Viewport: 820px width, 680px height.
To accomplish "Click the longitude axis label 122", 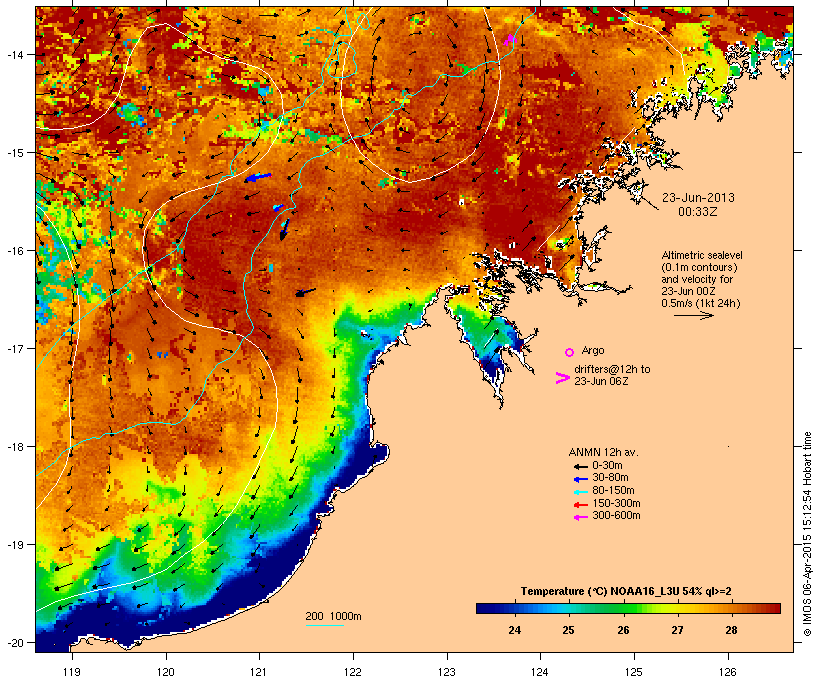I will click(x=353, y=672).
